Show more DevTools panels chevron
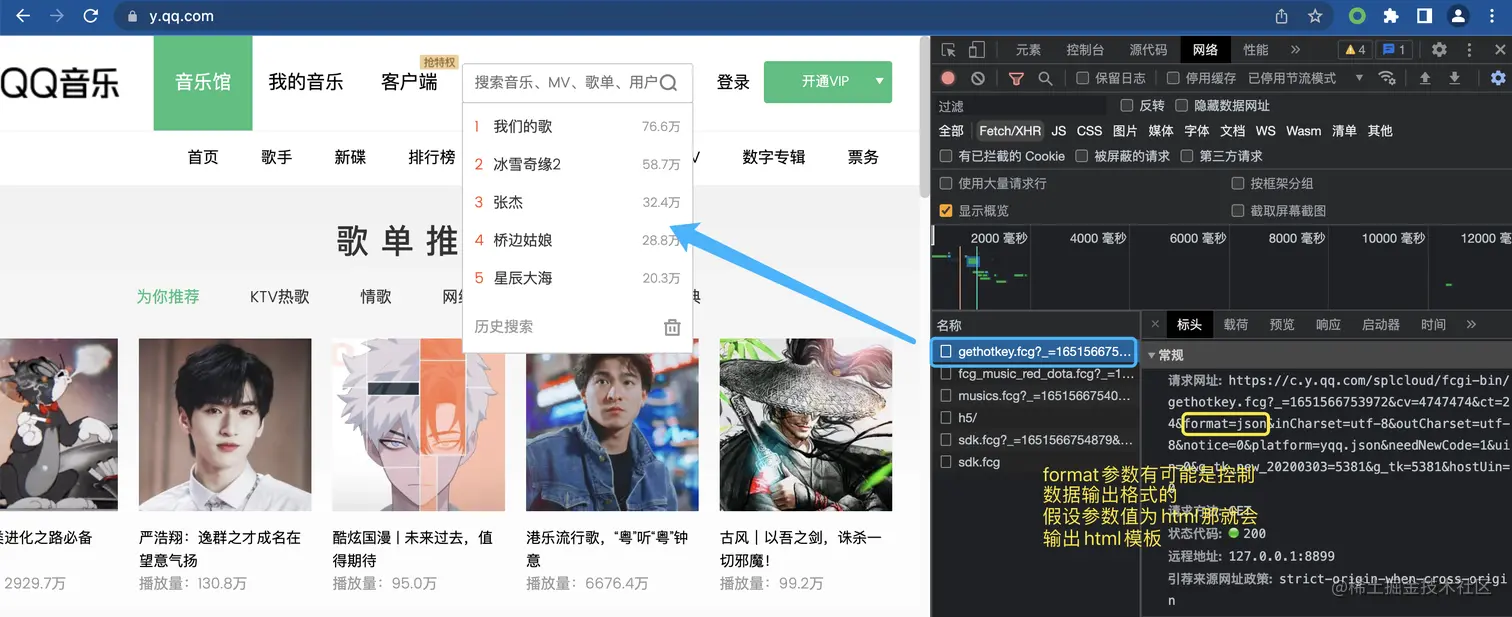 point(1295,50)
